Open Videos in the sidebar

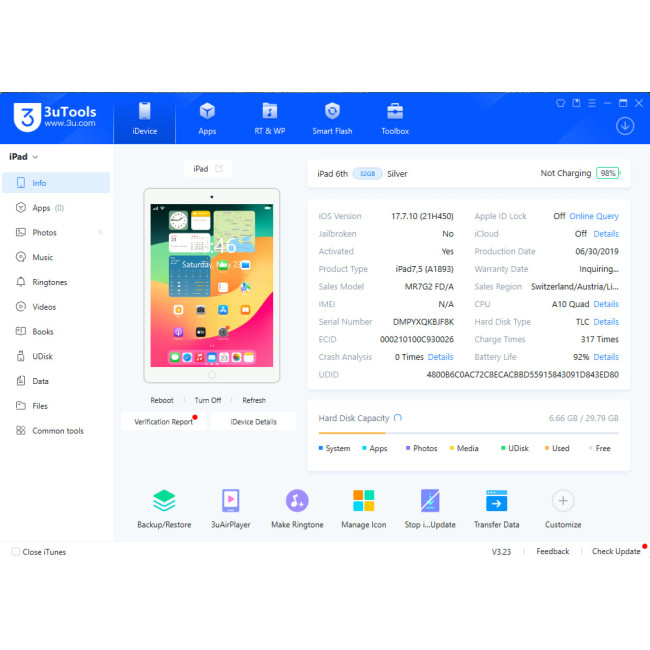(56, 307)
